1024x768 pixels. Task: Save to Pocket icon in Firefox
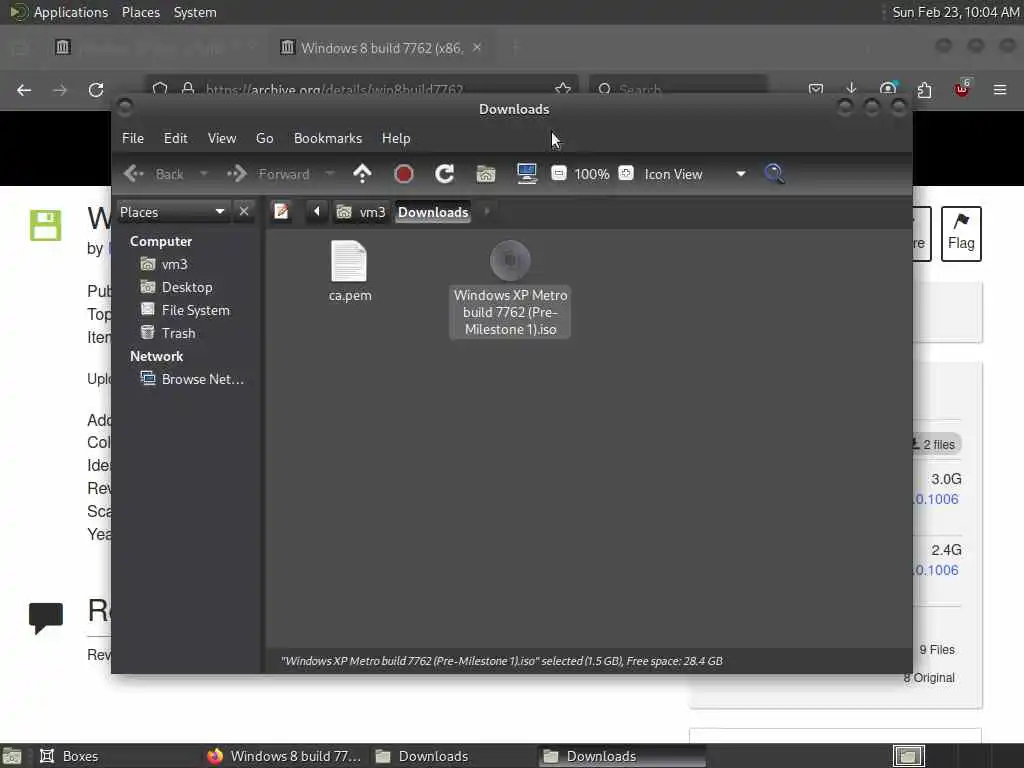816,89
